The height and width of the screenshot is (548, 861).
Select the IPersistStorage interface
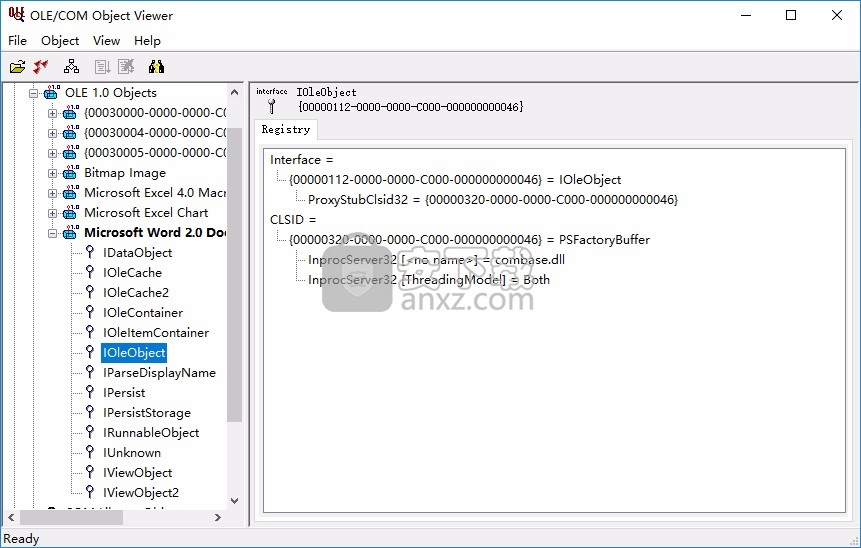(x=147, y=412)
